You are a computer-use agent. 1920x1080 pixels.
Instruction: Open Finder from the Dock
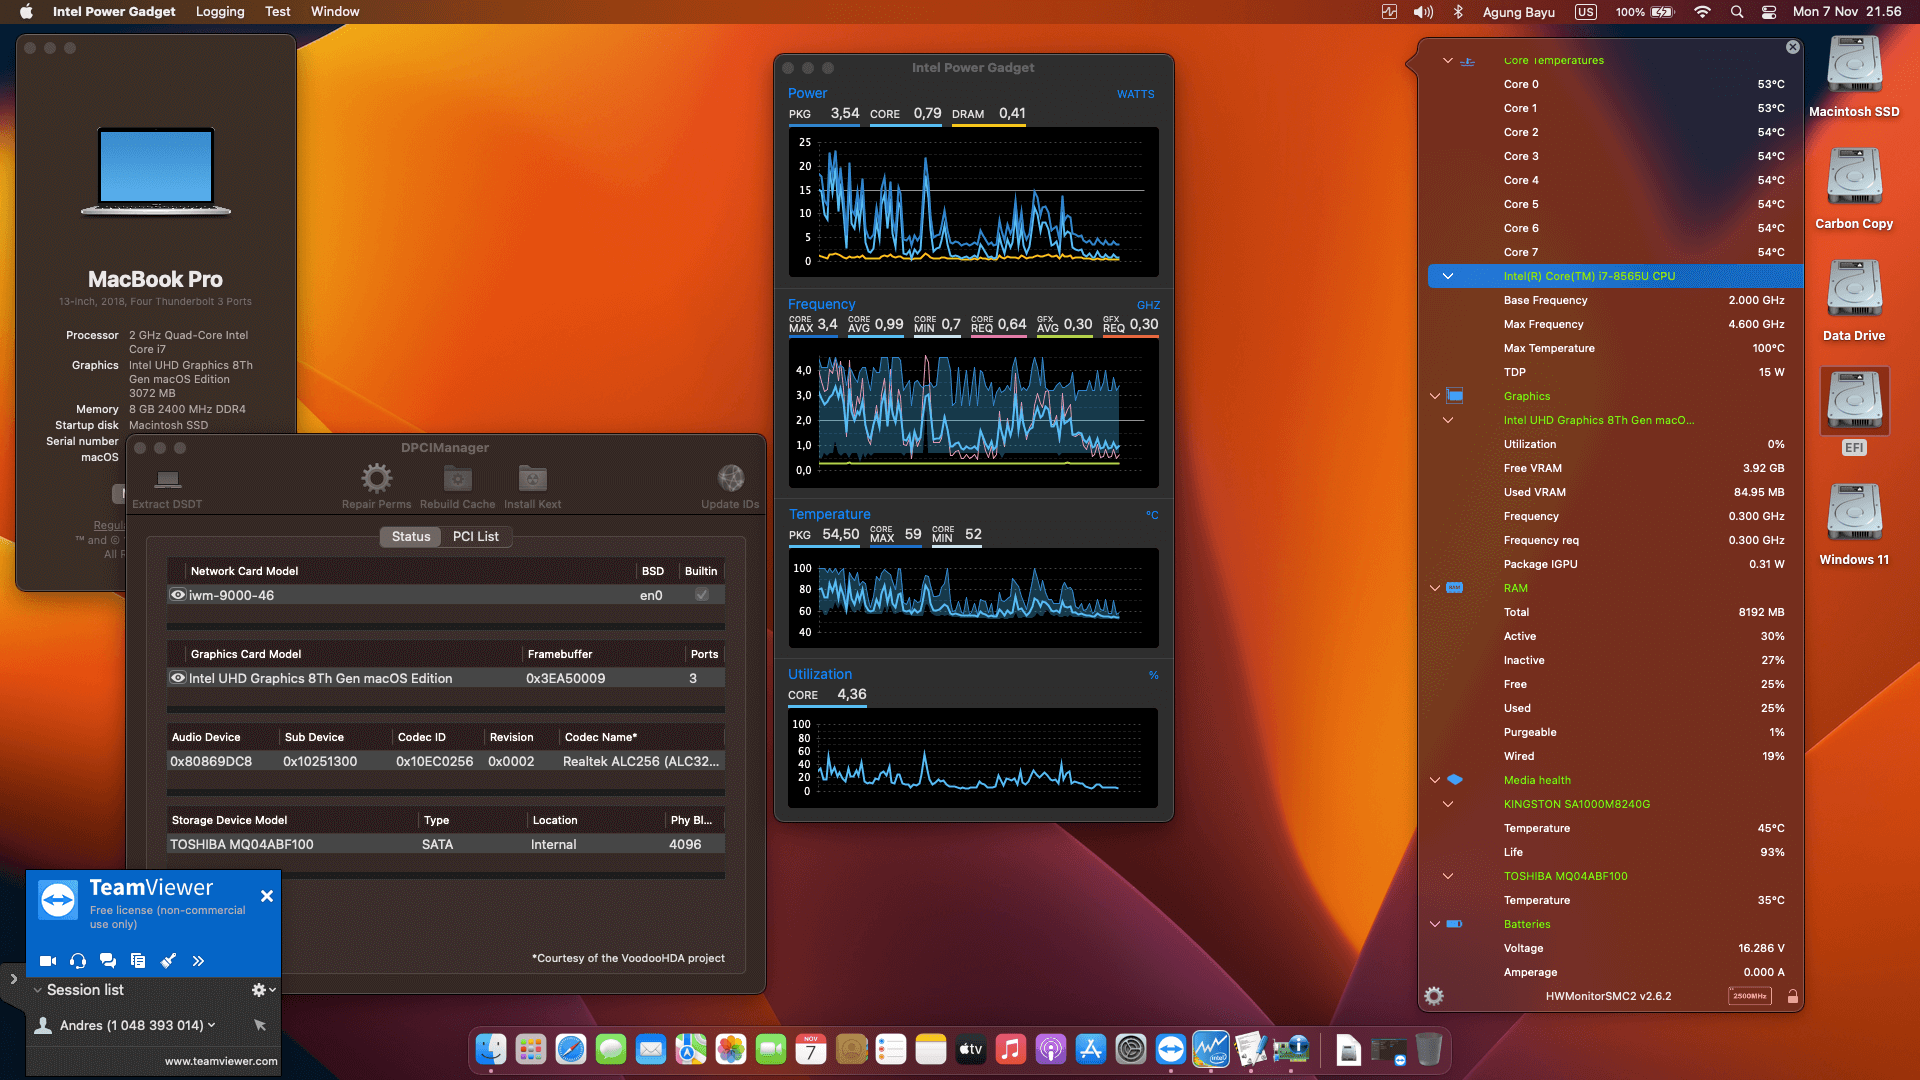[491, 1049]
